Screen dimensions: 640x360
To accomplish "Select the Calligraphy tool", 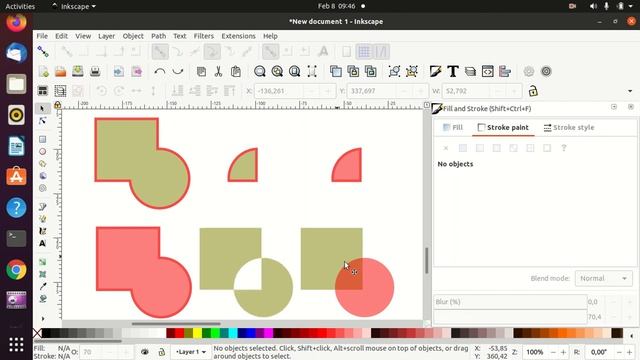I will pyautogui.click(x=42, y=231).
